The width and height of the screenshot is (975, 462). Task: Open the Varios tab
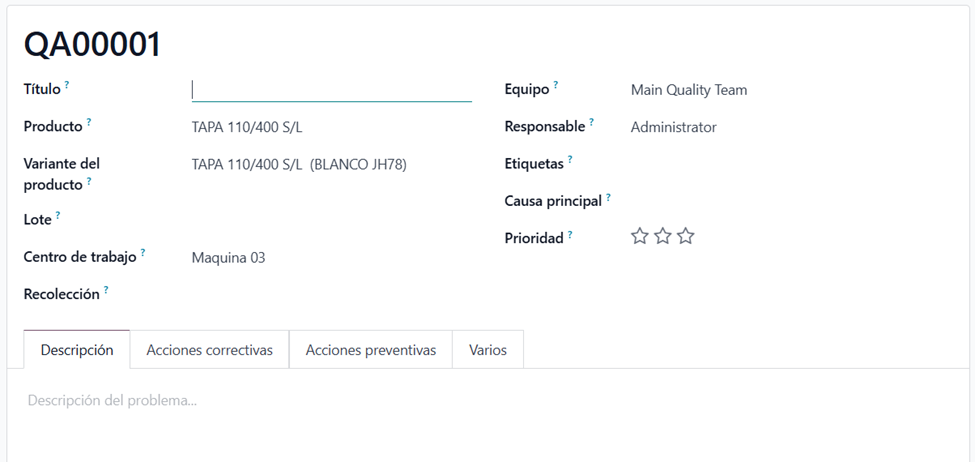488,350
